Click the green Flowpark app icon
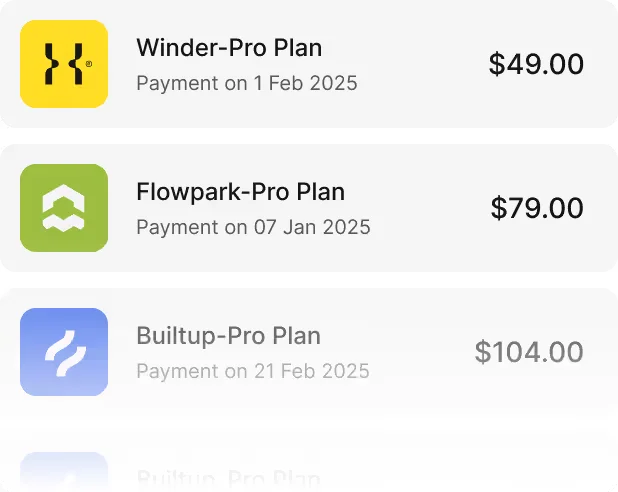The height and width of the screenshot is (492, 618). [x=64, y=208]
